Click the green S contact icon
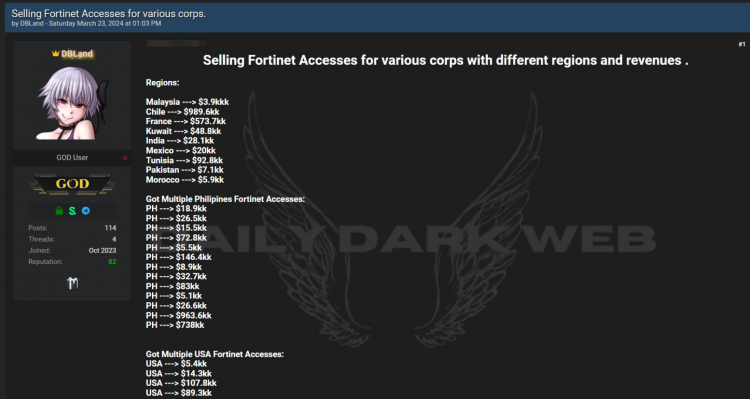Viewport: 750px width, 399px height. pos(72,211)
